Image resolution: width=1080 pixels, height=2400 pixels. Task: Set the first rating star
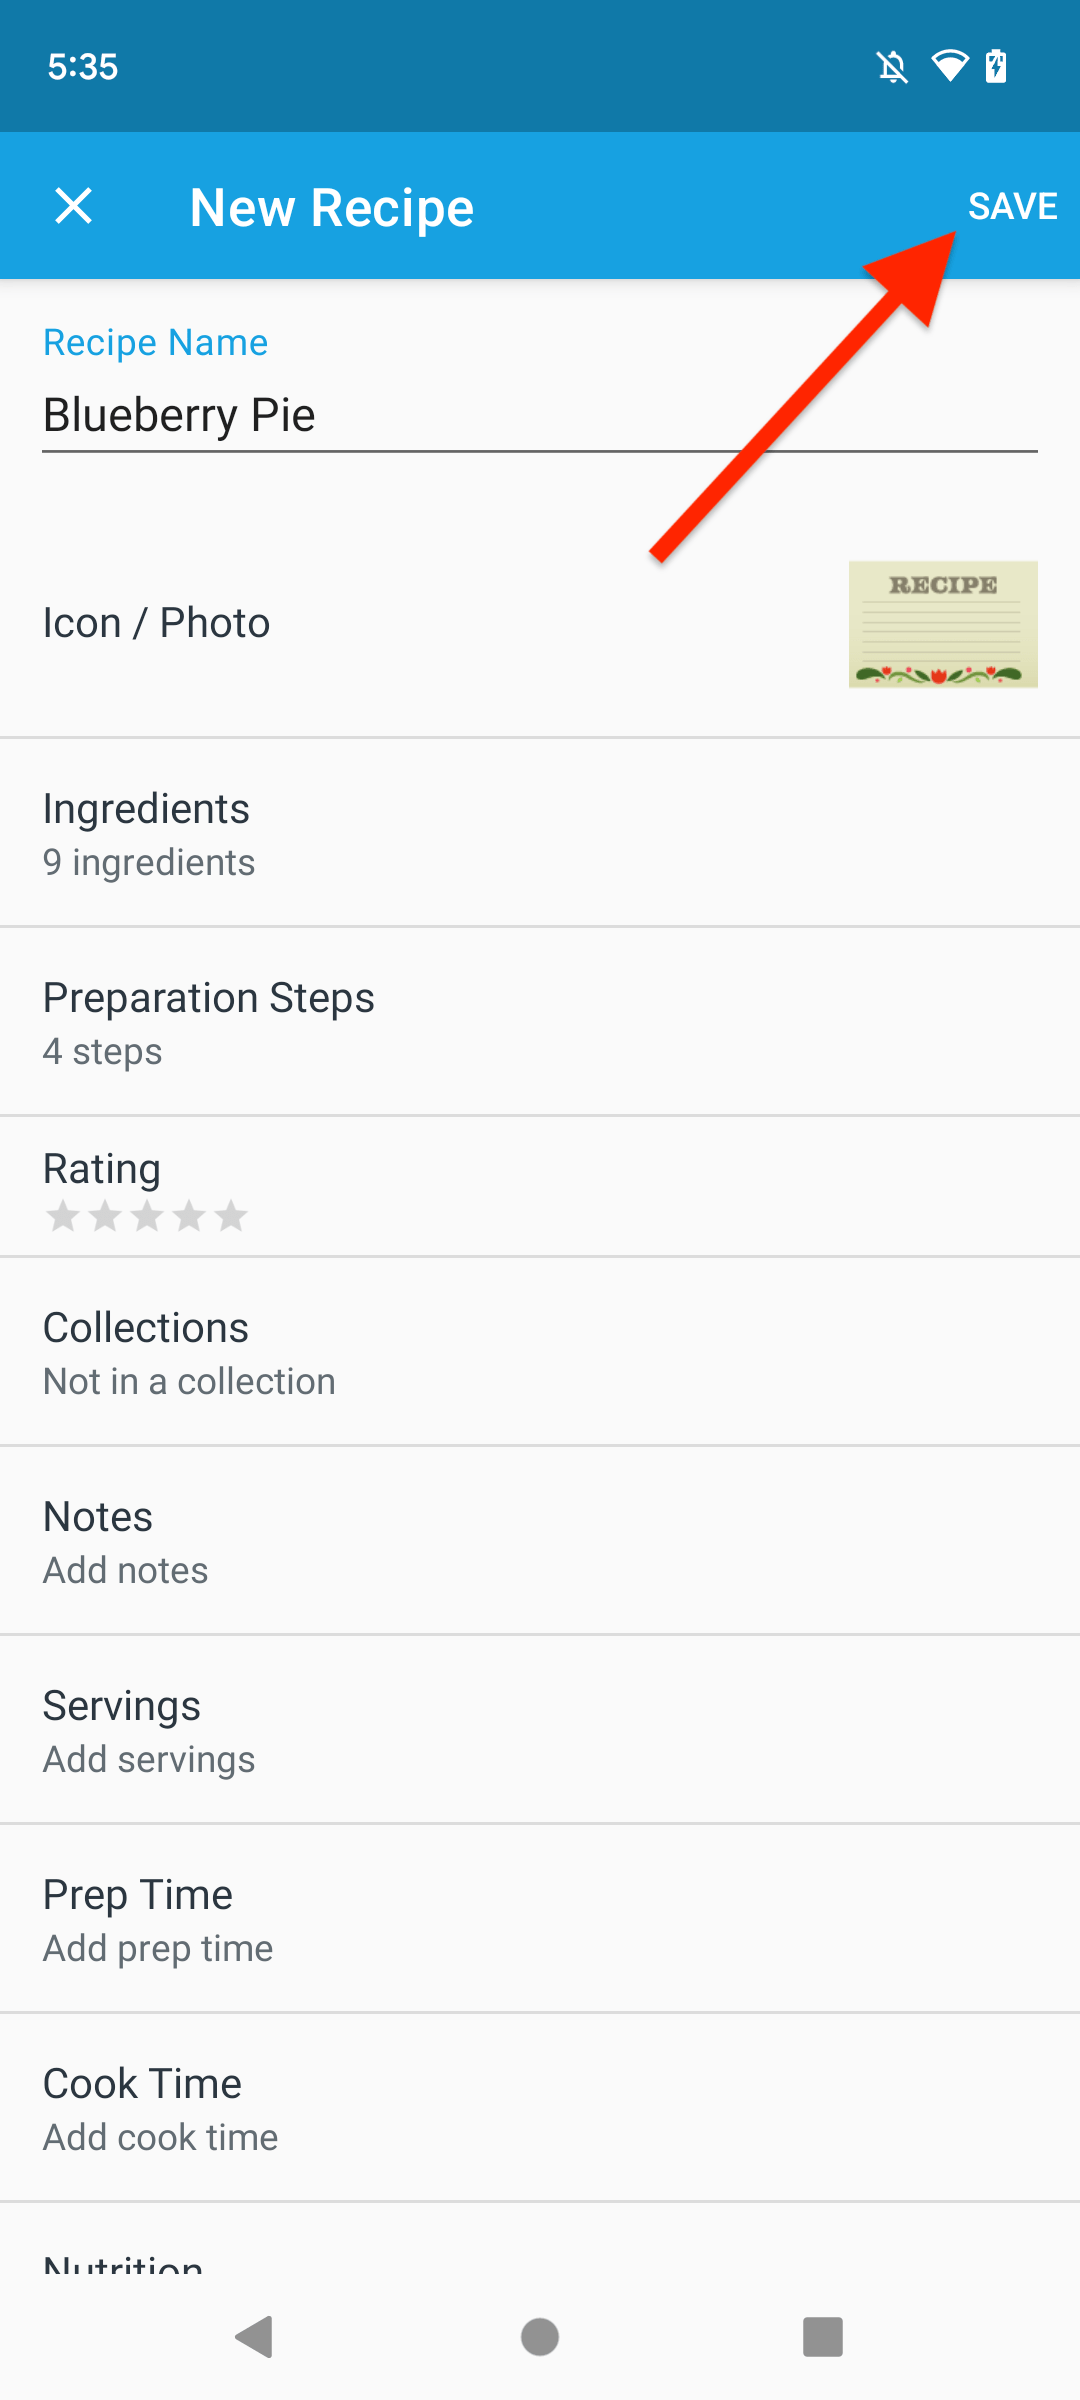click(63, 1216)
